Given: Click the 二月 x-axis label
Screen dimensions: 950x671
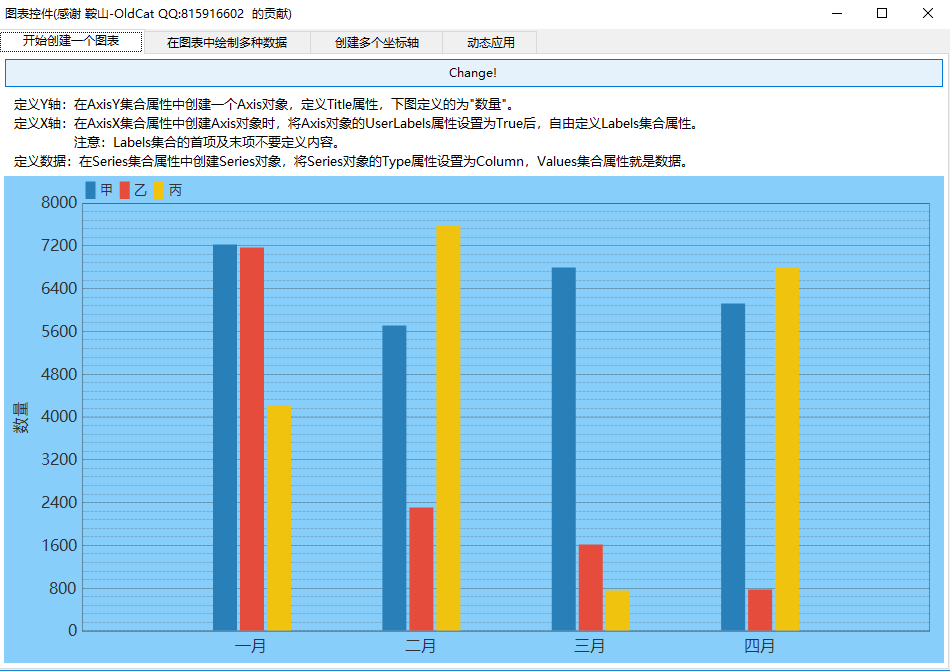Looking at the screenshot, I should (420, 646).
